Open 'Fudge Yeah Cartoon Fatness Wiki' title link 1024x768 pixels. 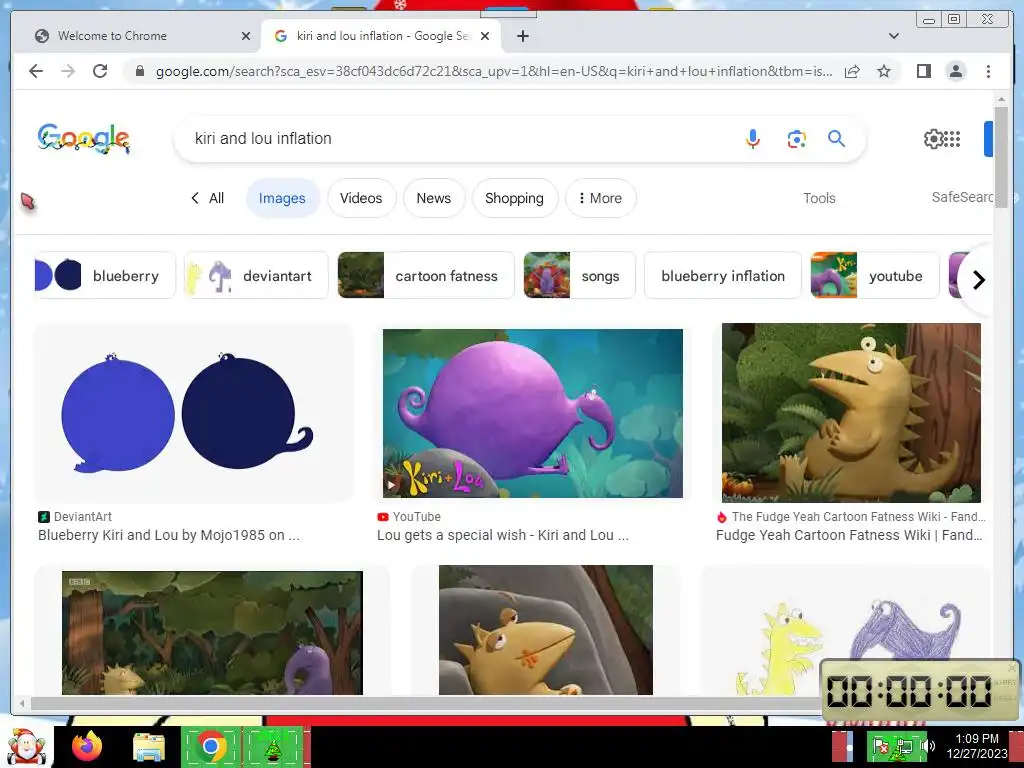tap(849, 535)
